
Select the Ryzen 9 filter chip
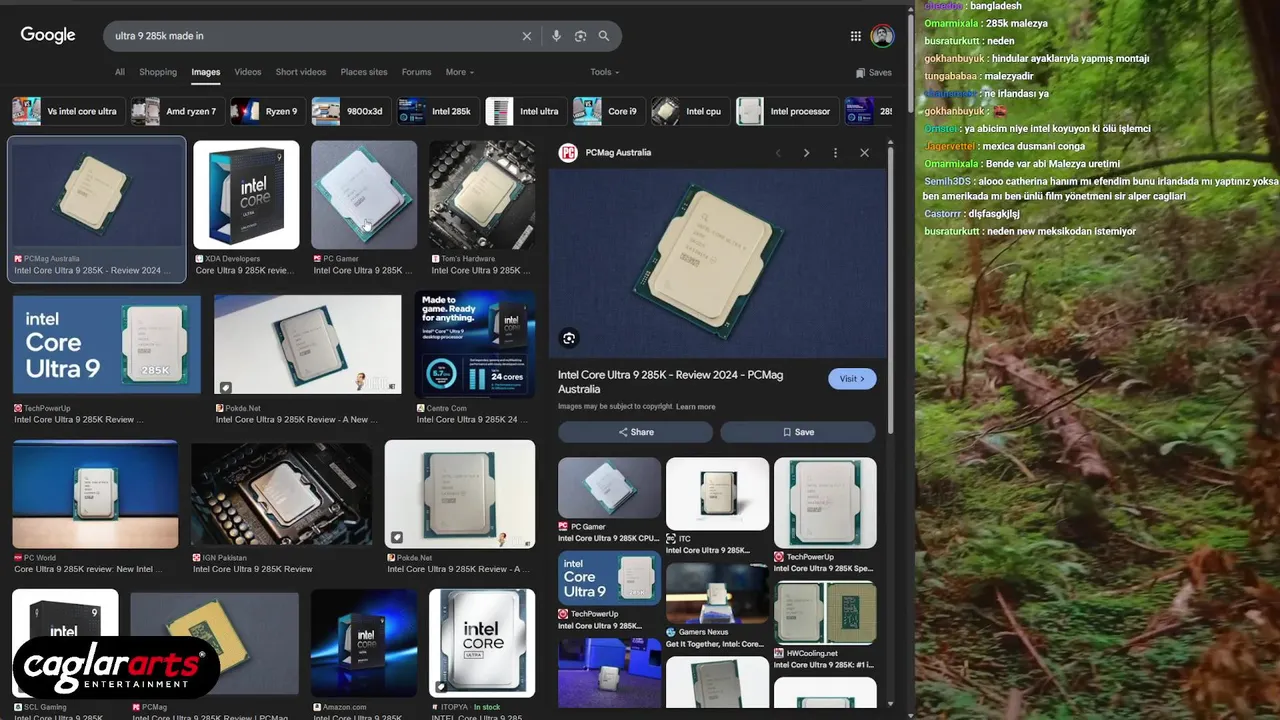tap(267, 111)
